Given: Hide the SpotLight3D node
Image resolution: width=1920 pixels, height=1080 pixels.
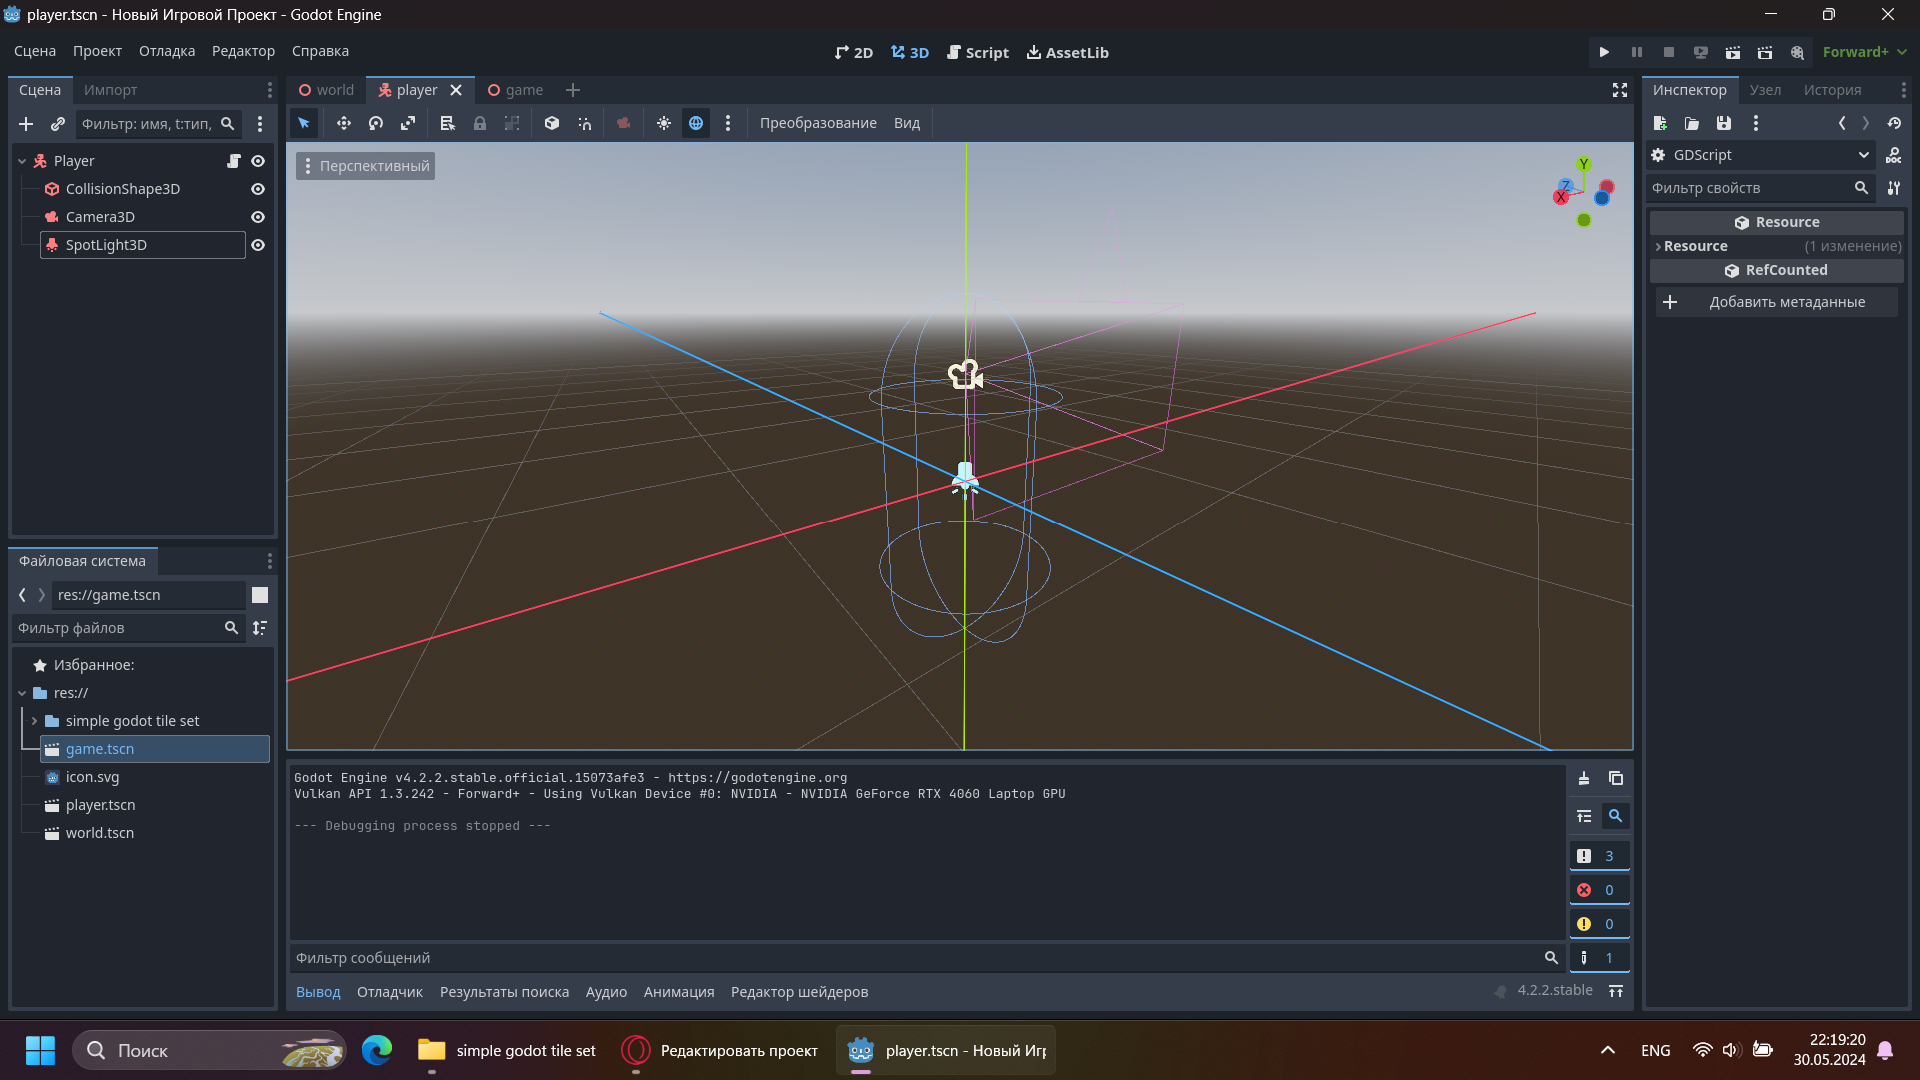Looking at the screenshot, I should point(257,244).
